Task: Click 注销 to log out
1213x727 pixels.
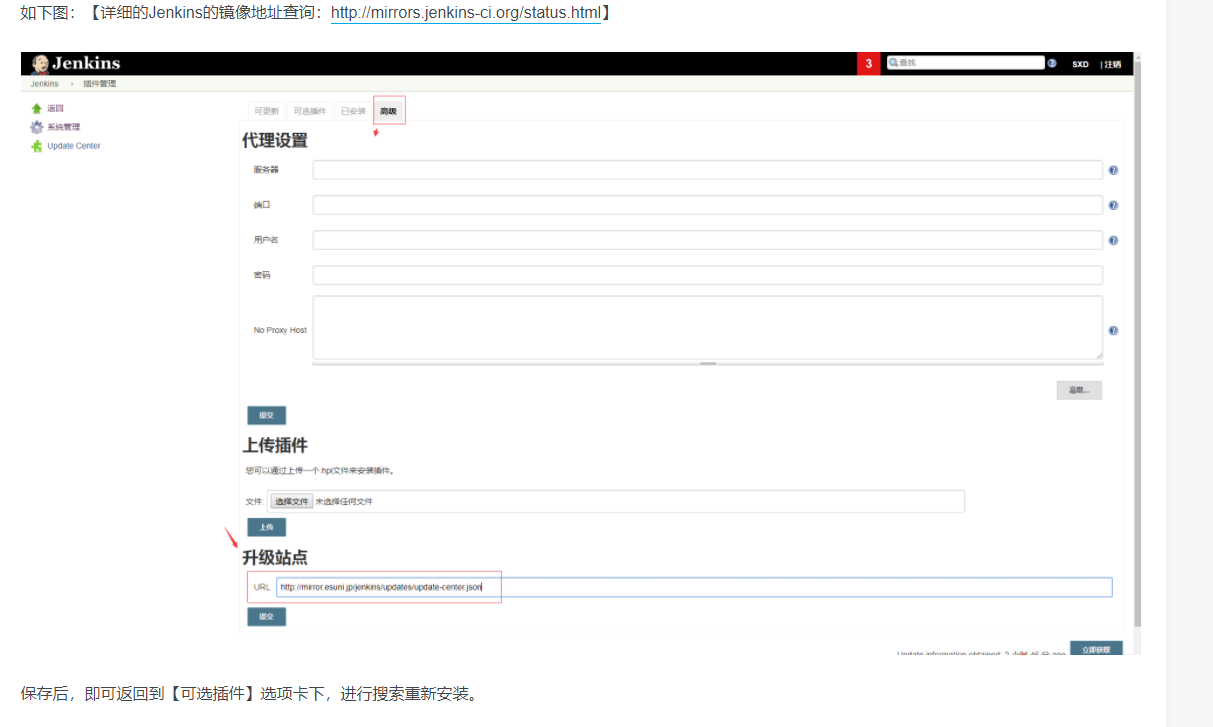Action: click(x=1113, y=62)
